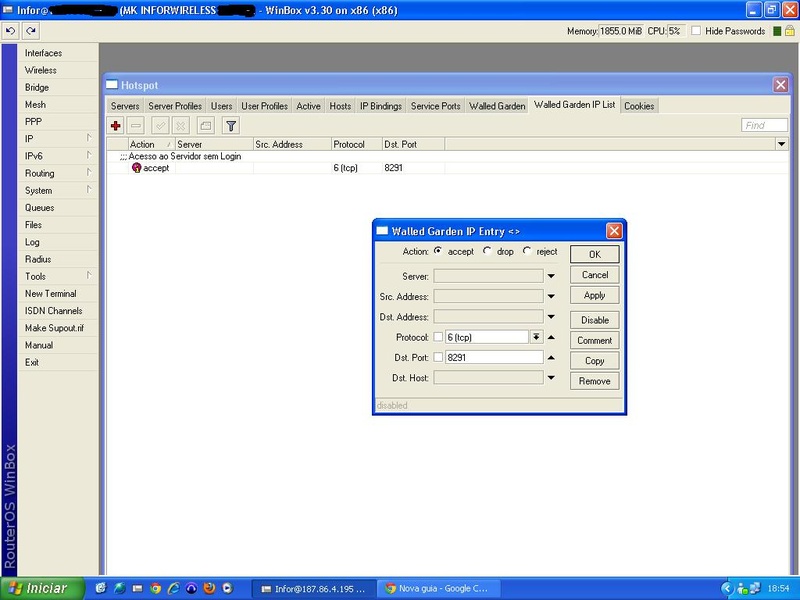Open Internet Explorer icon in quick launch

coord(173,588)
